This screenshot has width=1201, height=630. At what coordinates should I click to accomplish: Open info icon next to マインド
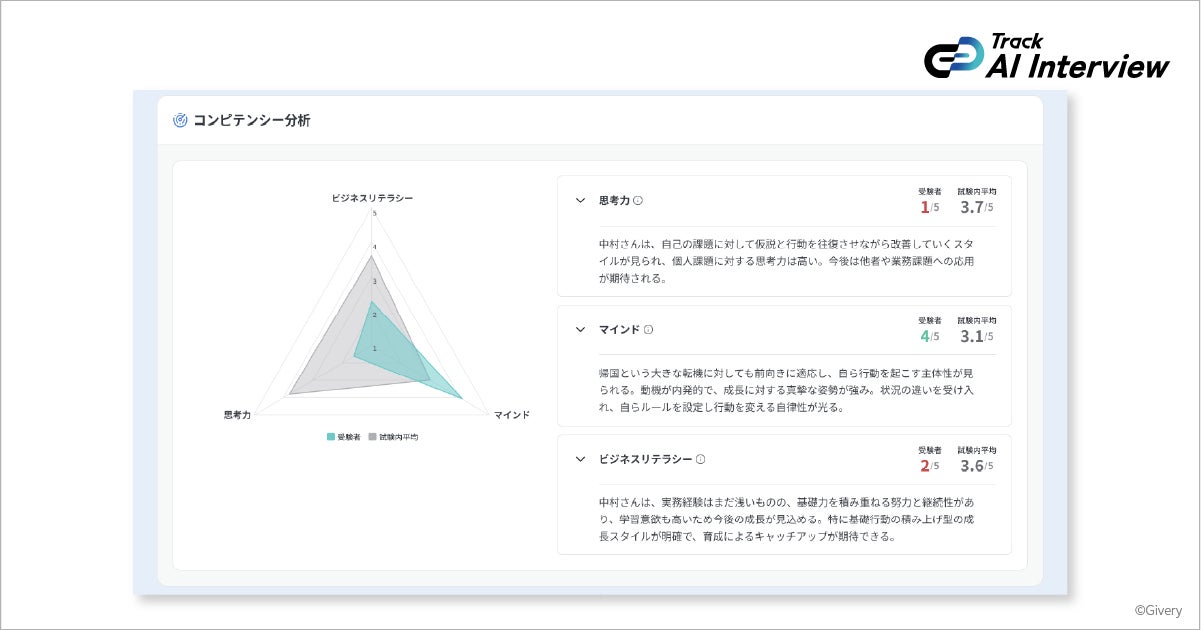[648, 329]
